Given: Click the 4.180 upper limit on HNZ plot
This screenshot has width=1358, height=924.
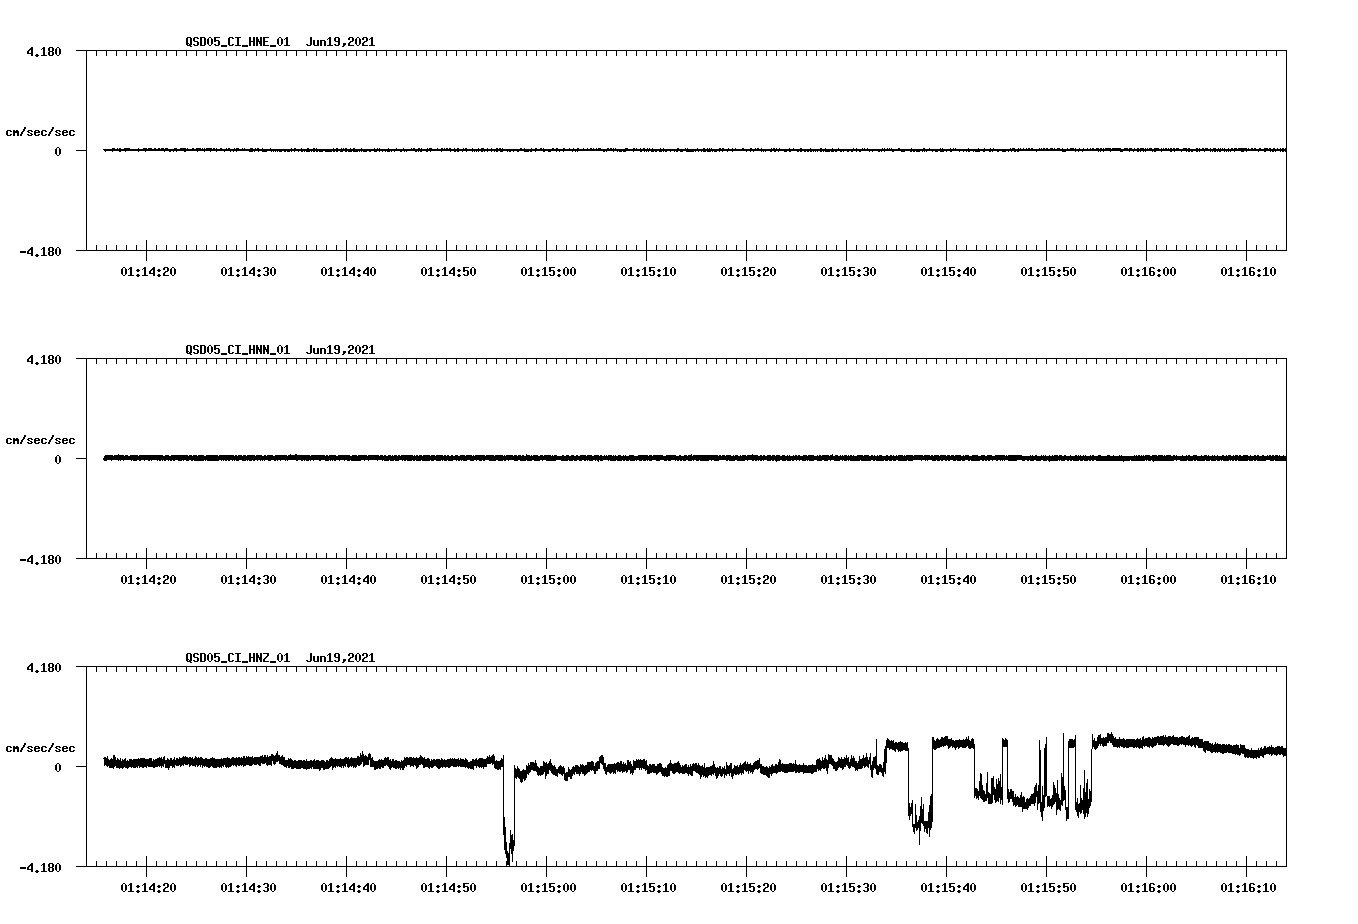Looking at the screenshot, I should pyautogui.click(x=44, y=667).
